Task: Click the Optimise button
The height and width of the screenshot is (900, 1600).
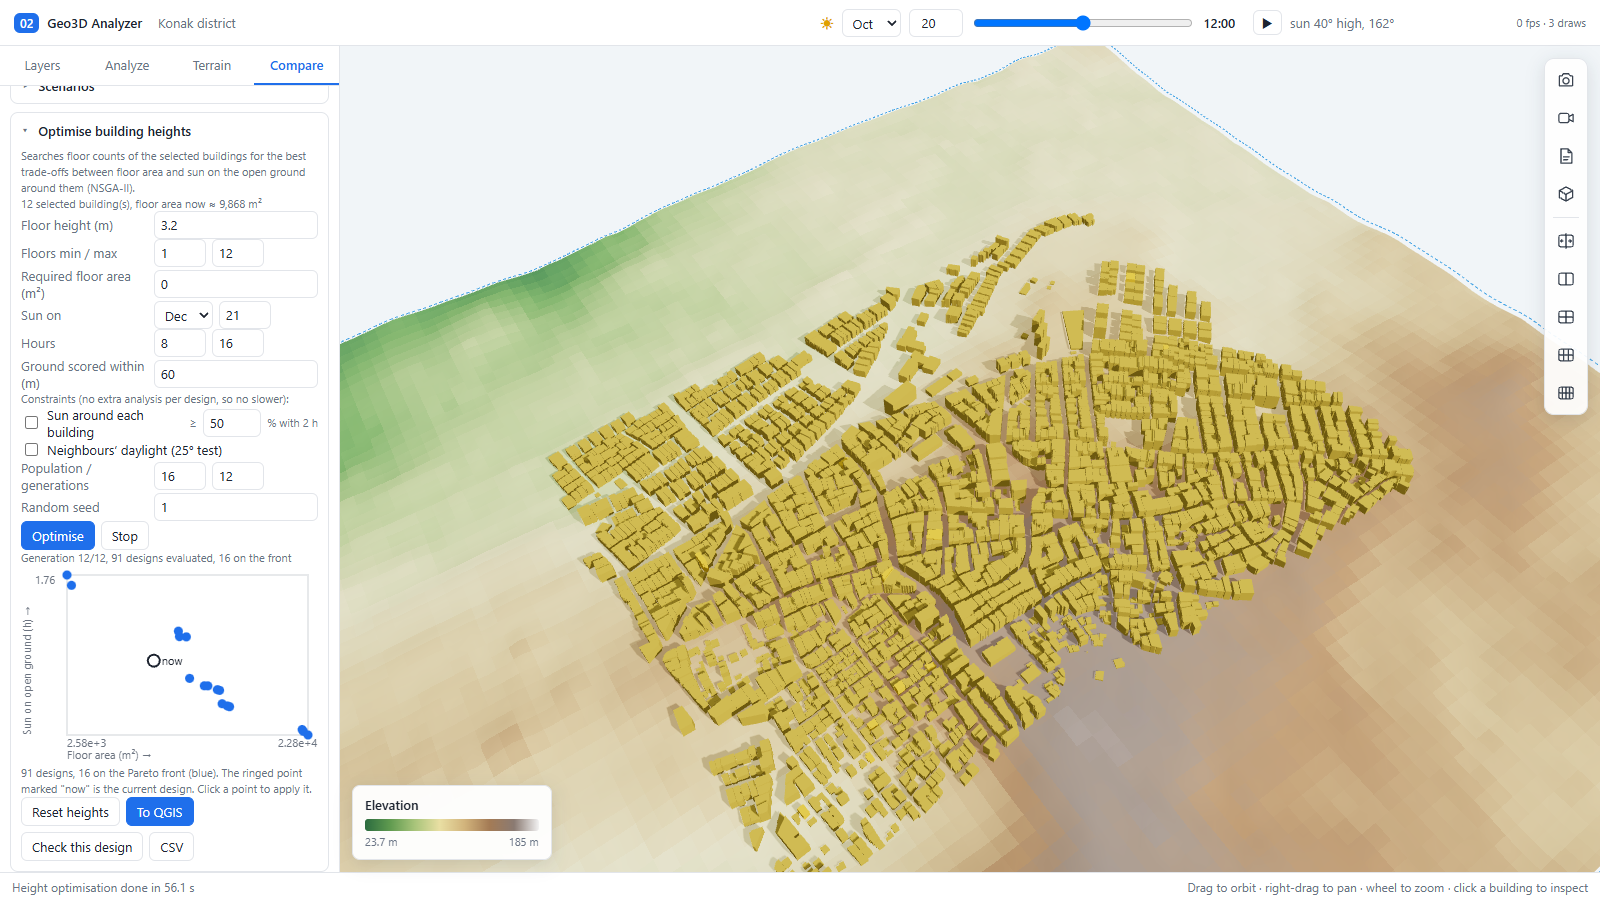Action: [58, 536]
